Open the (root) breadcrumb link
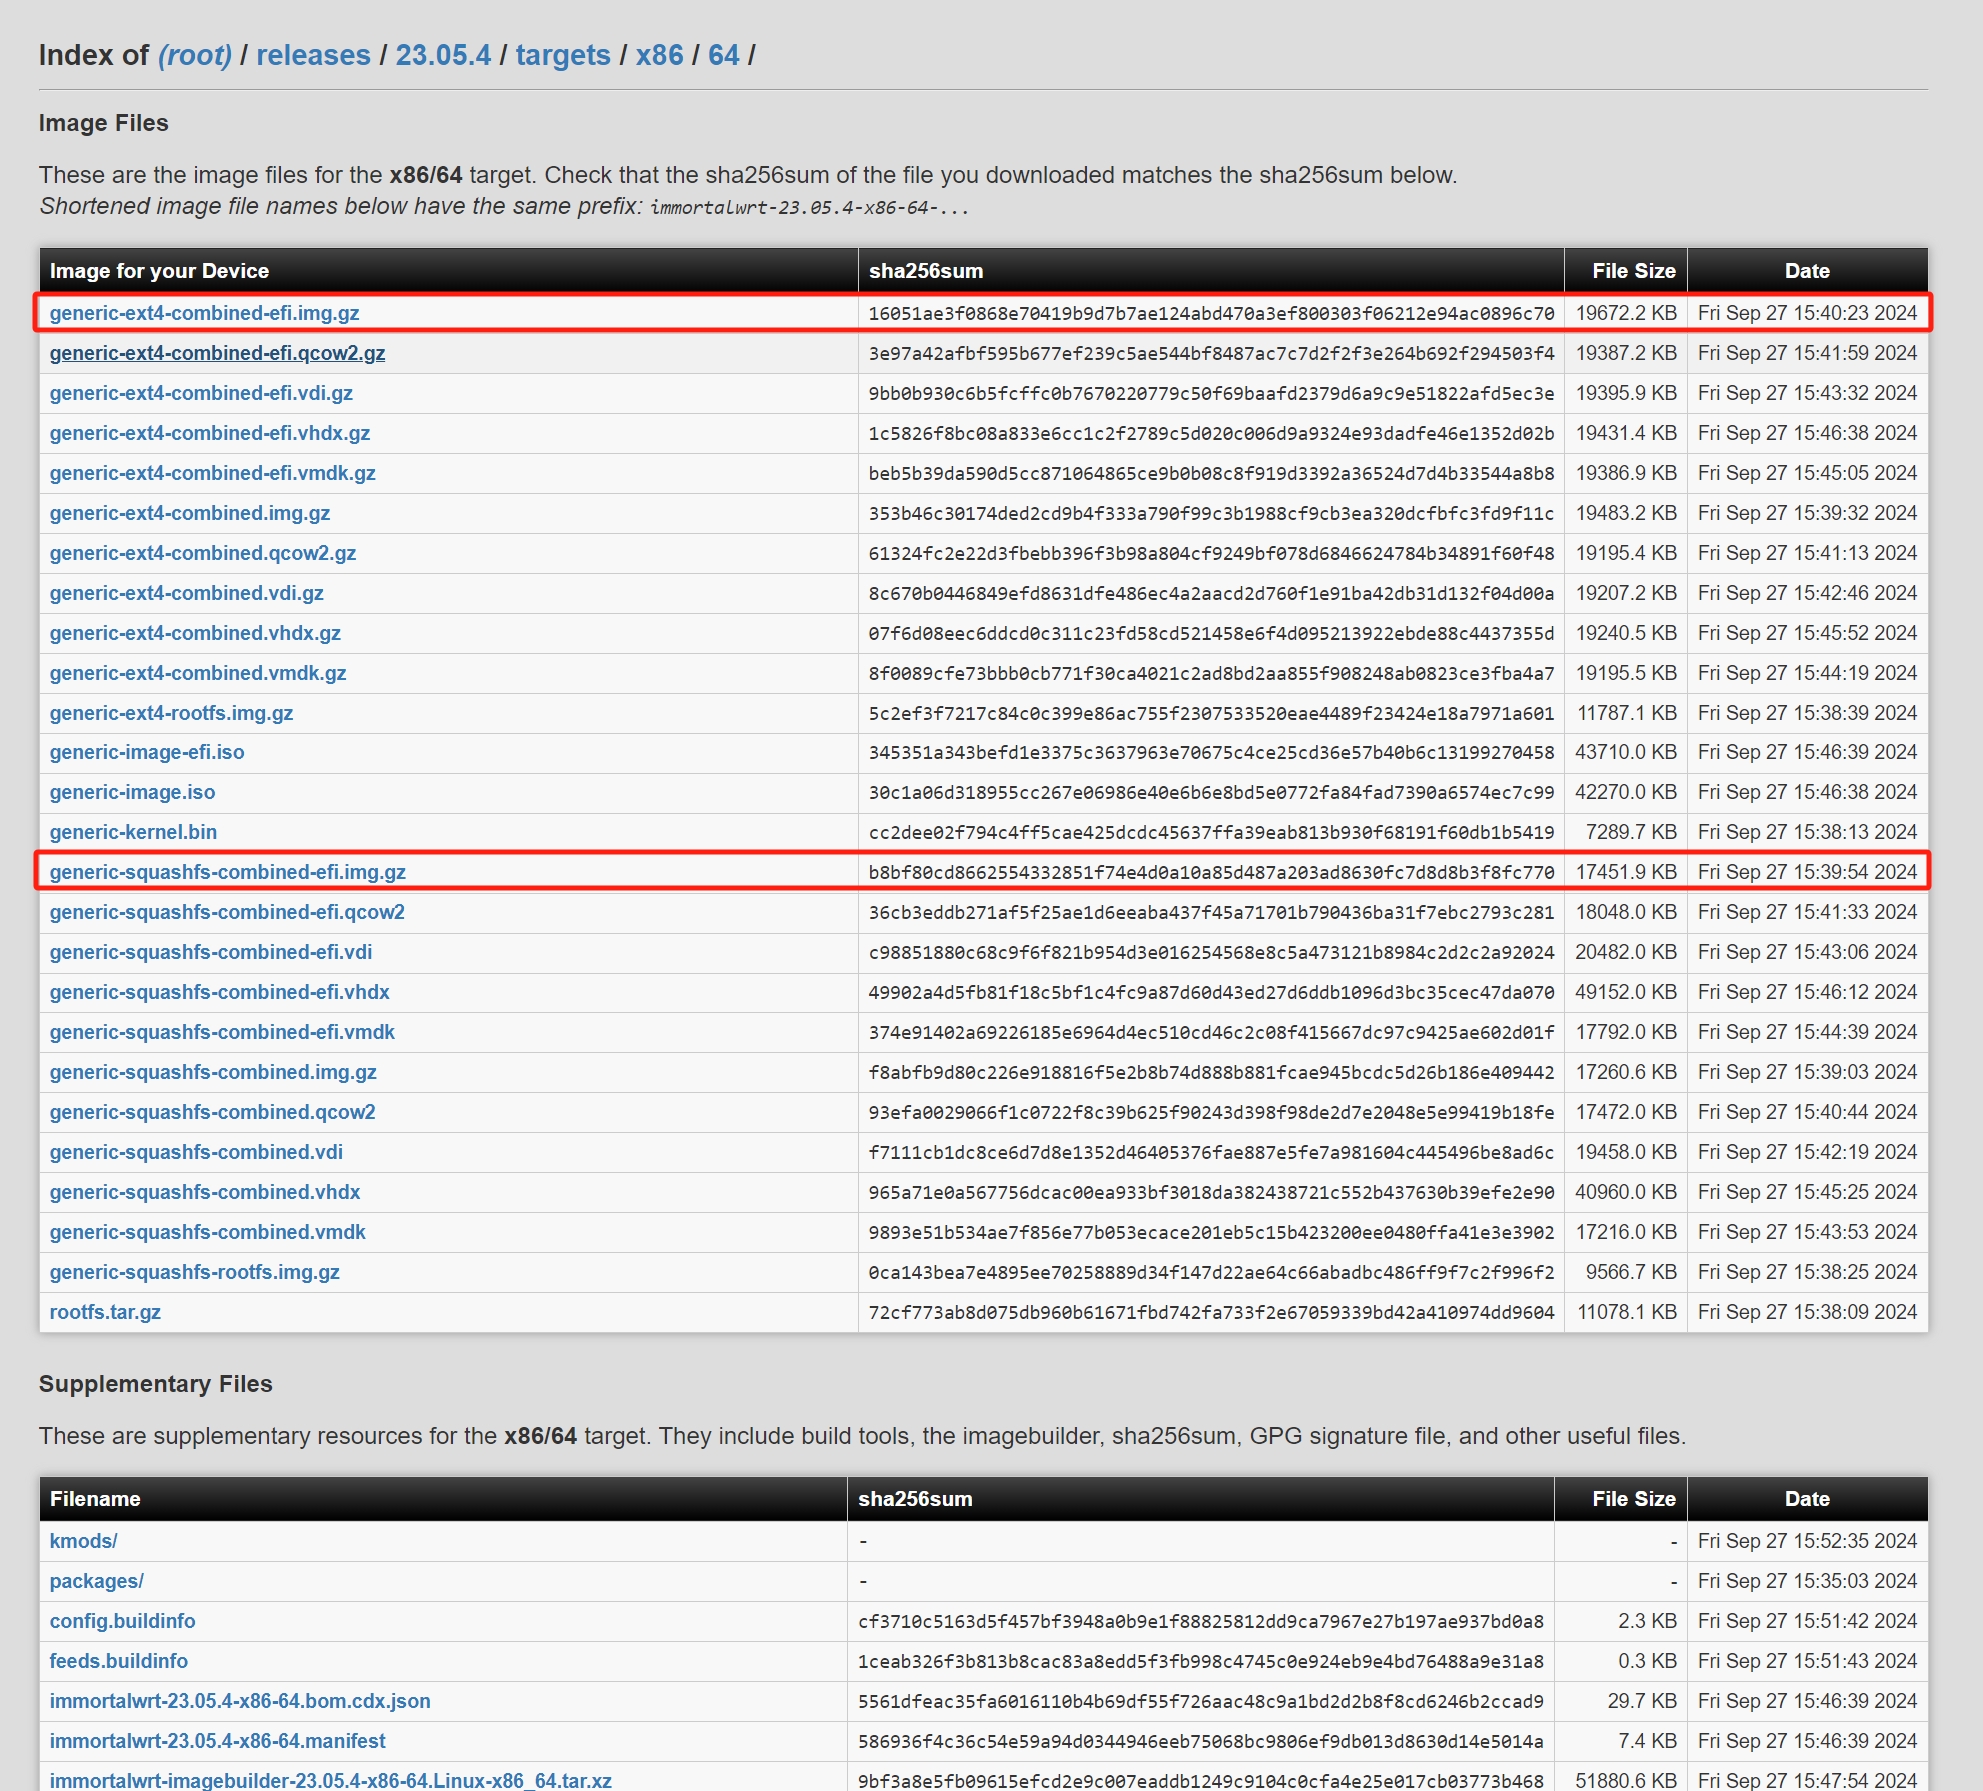The height and width of the screenshot is (1791, 1983). (194, 55)
